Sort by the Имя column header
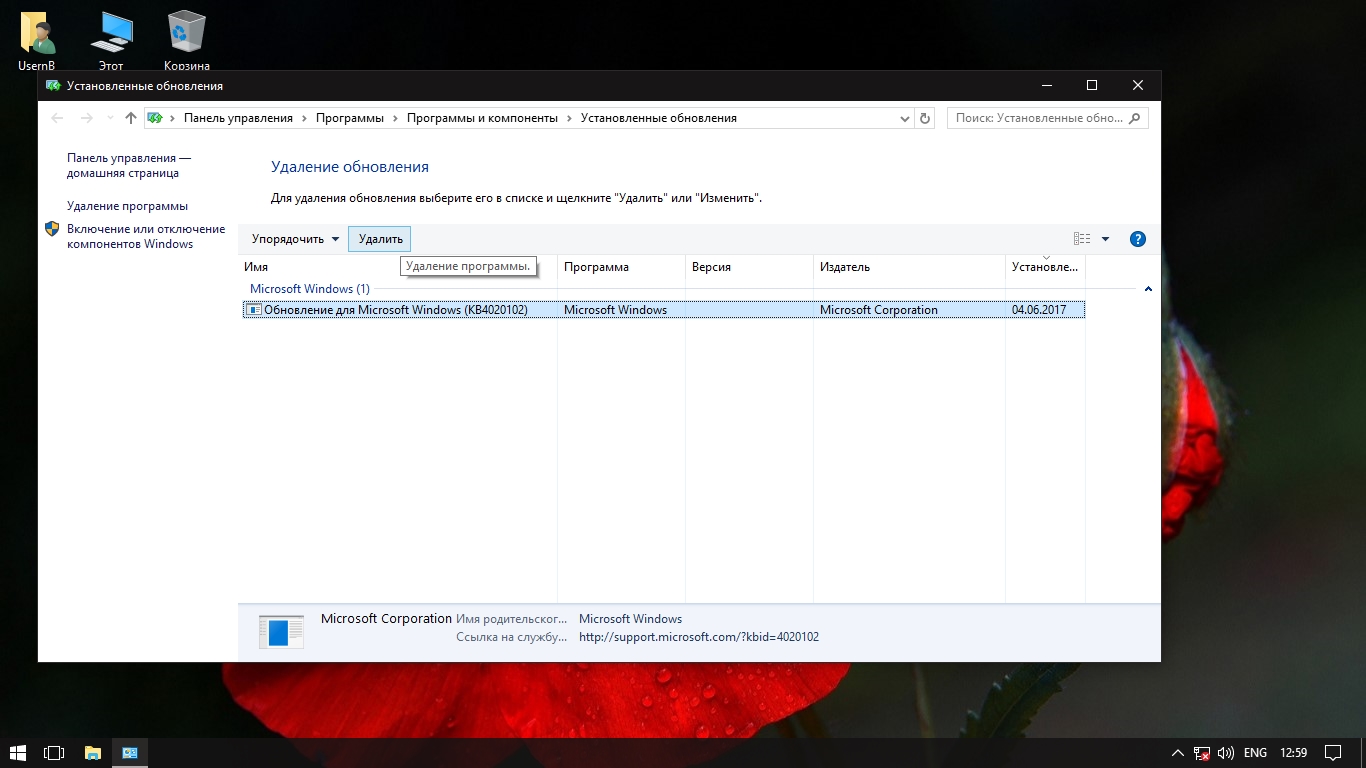The width and height of the screenshot is (1366, 768). click(399, 267)
